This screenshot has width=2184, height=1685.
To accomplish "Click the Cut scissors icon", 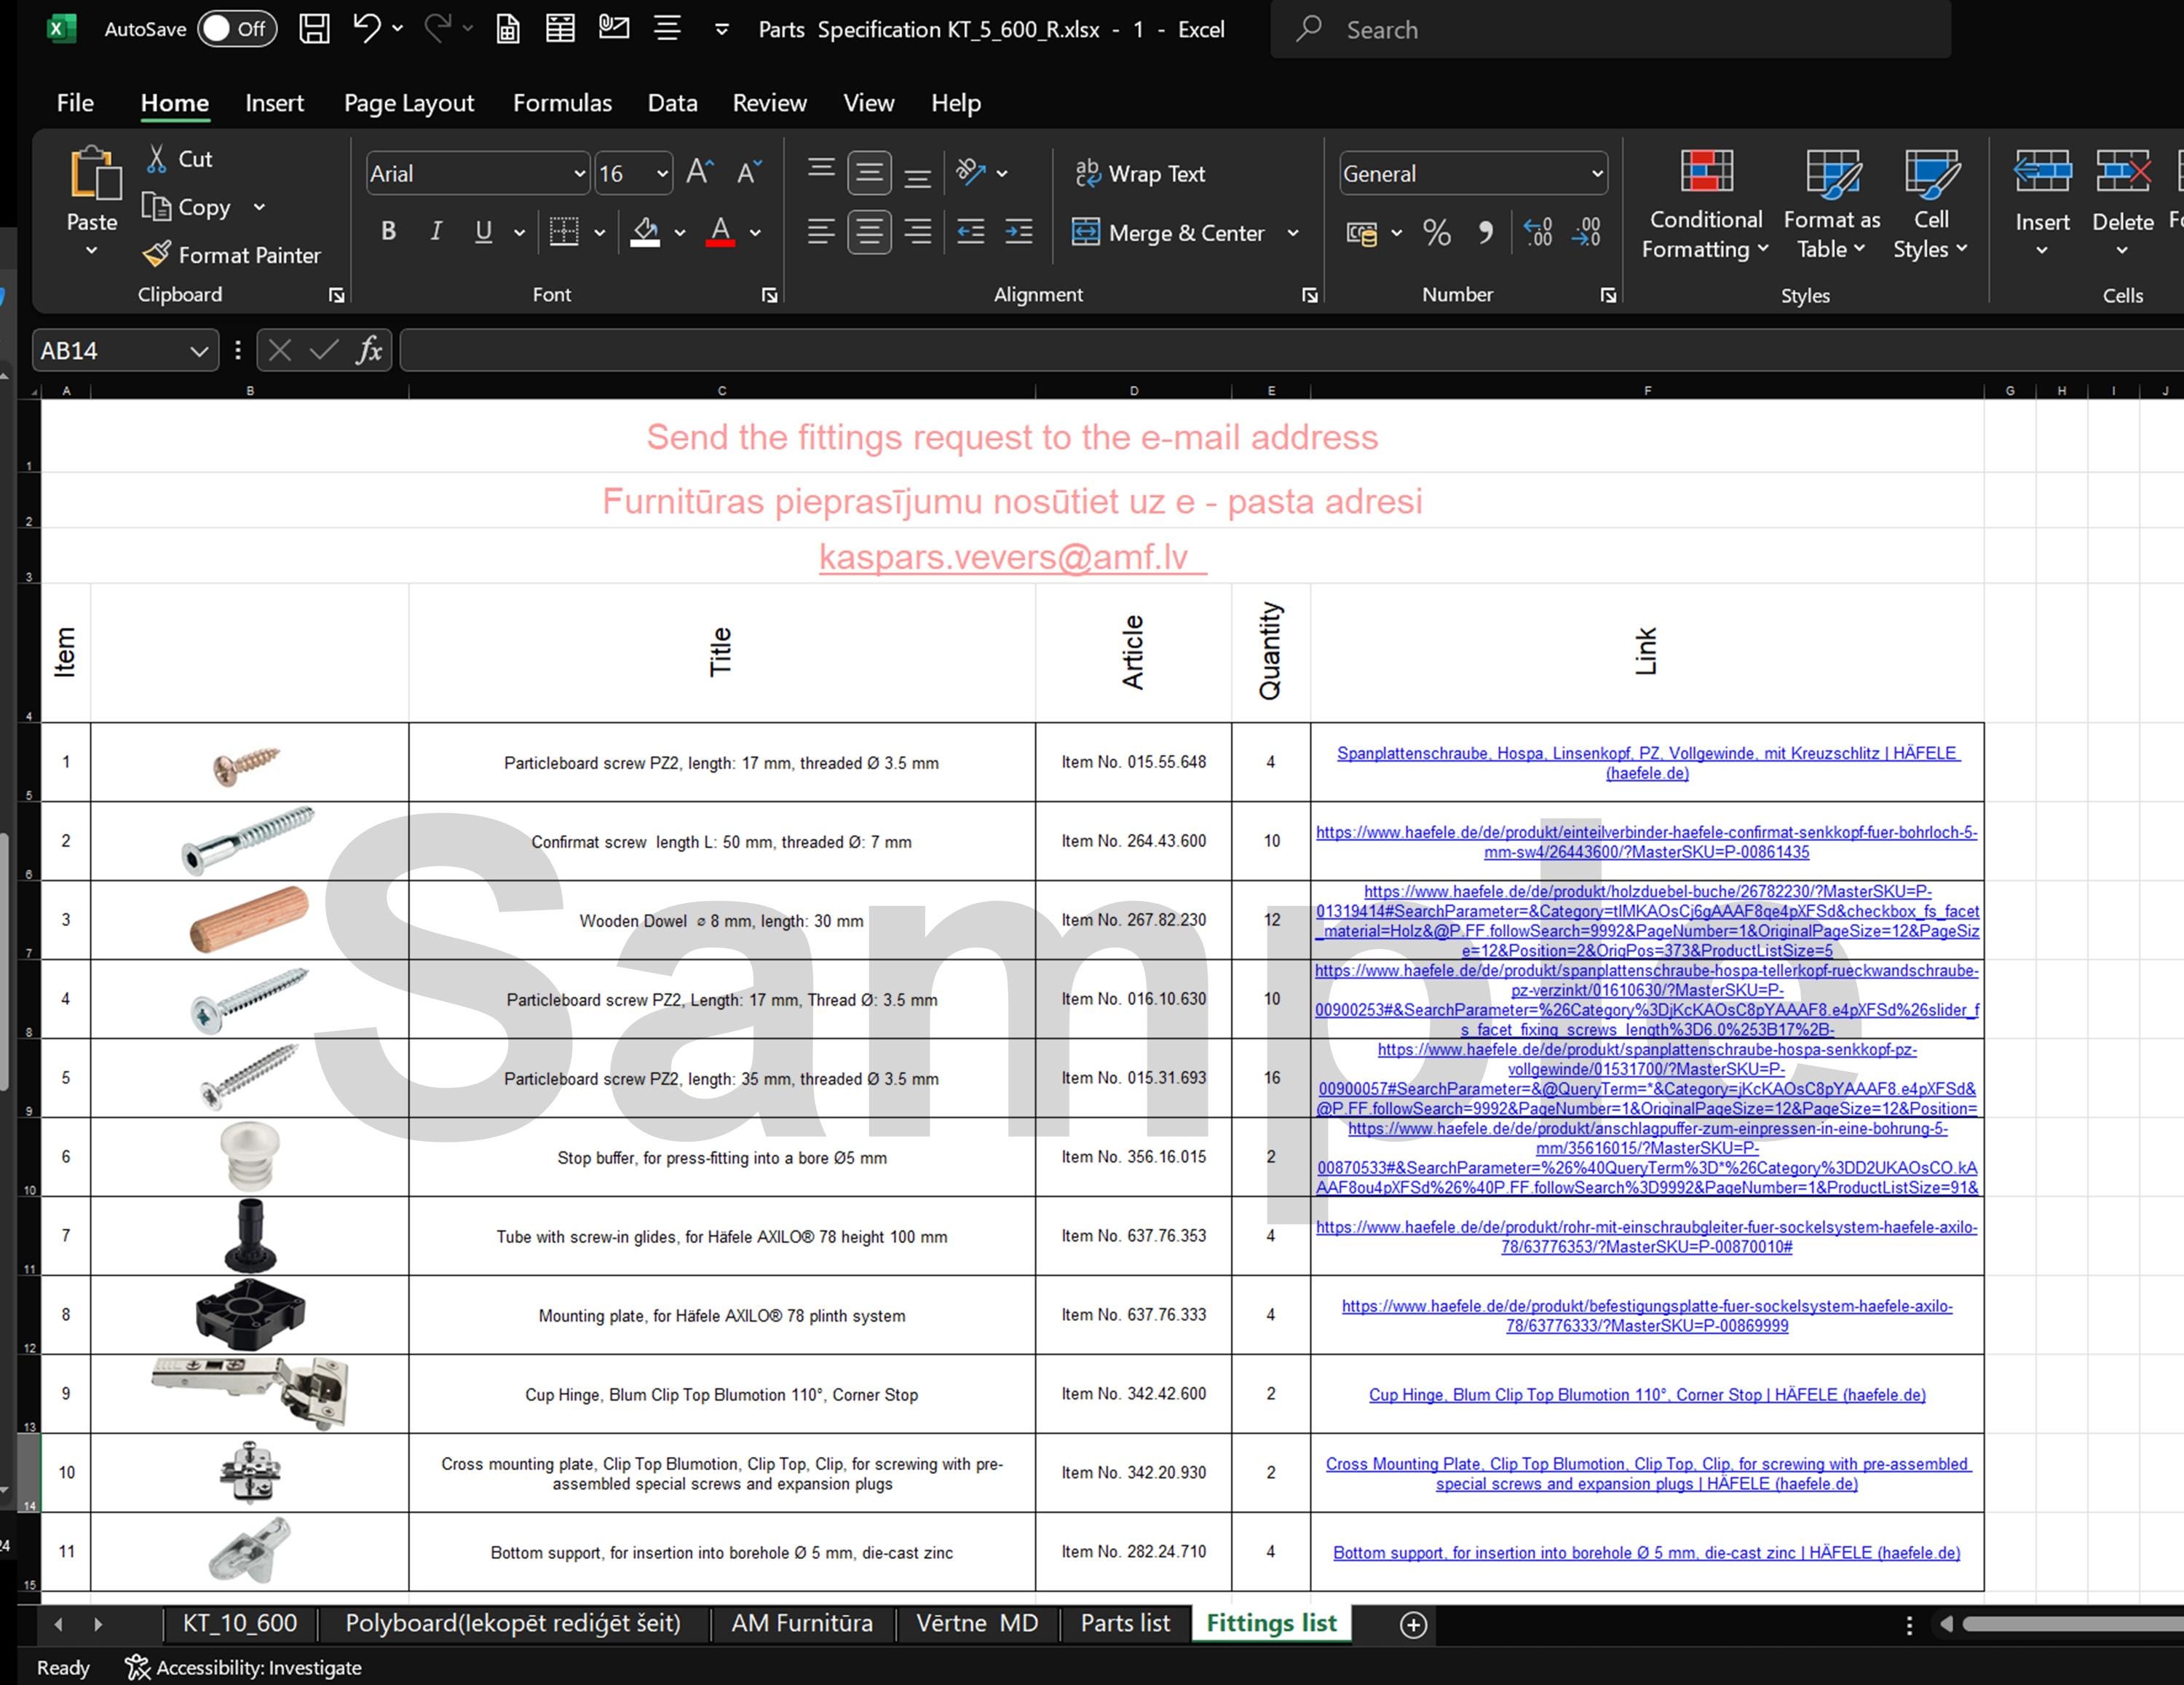I will click(x=156, y=158).
